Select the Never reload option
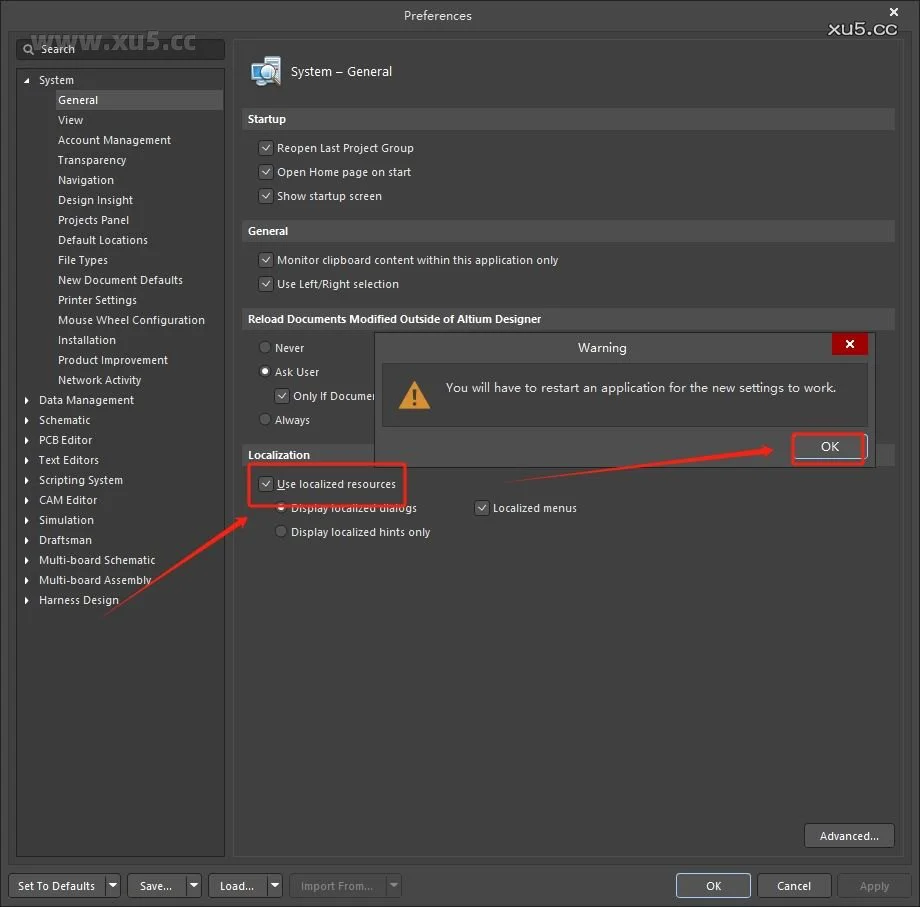This screenshot has height=907, width=920. [265, 348]
